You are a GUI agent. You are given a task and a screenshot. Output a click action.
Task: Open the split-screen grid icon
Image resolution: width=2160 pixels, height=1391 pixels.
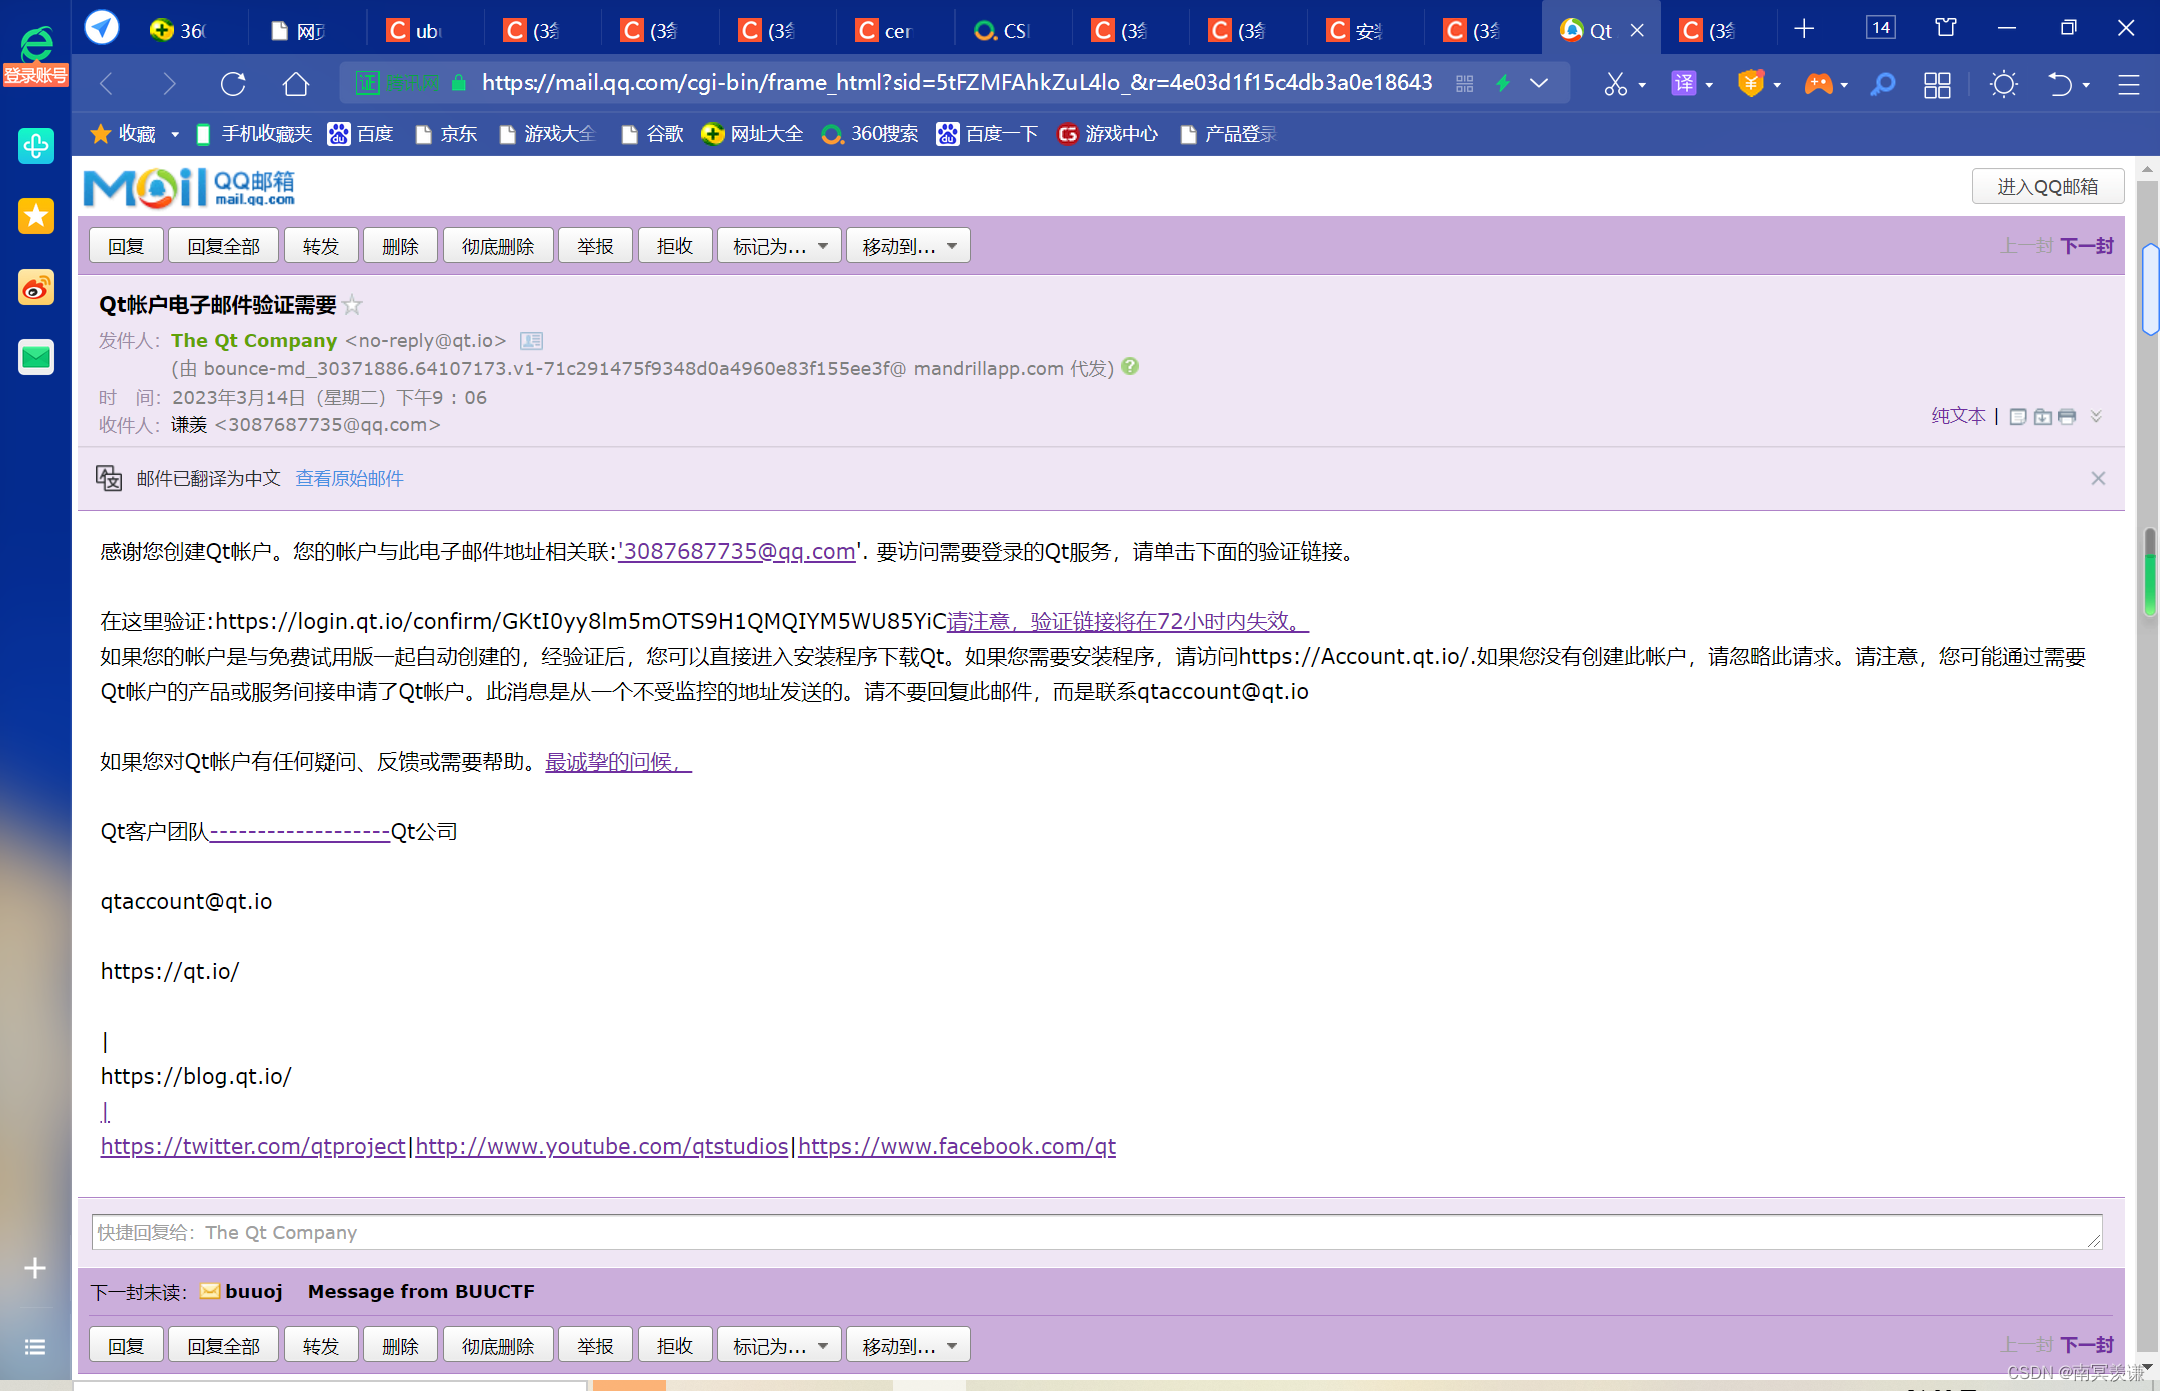click(x=1937, y=84)
